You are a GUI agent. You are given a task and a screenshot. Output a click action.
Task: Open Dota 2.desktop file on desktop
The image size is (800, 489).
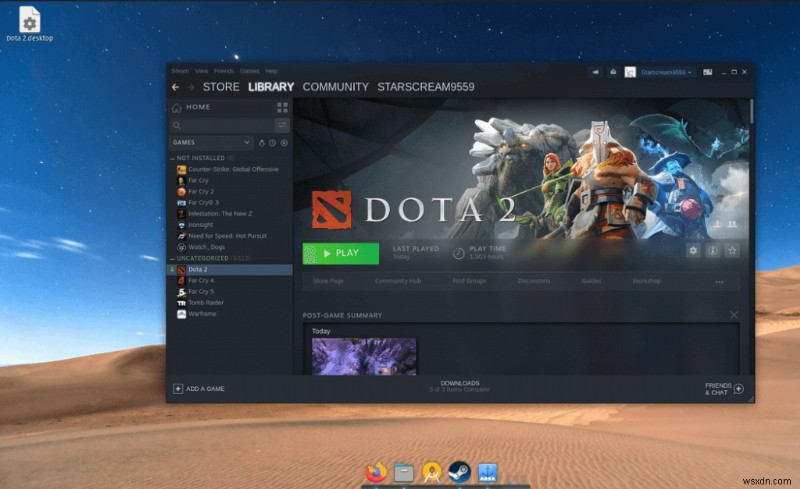coord(30,24)
